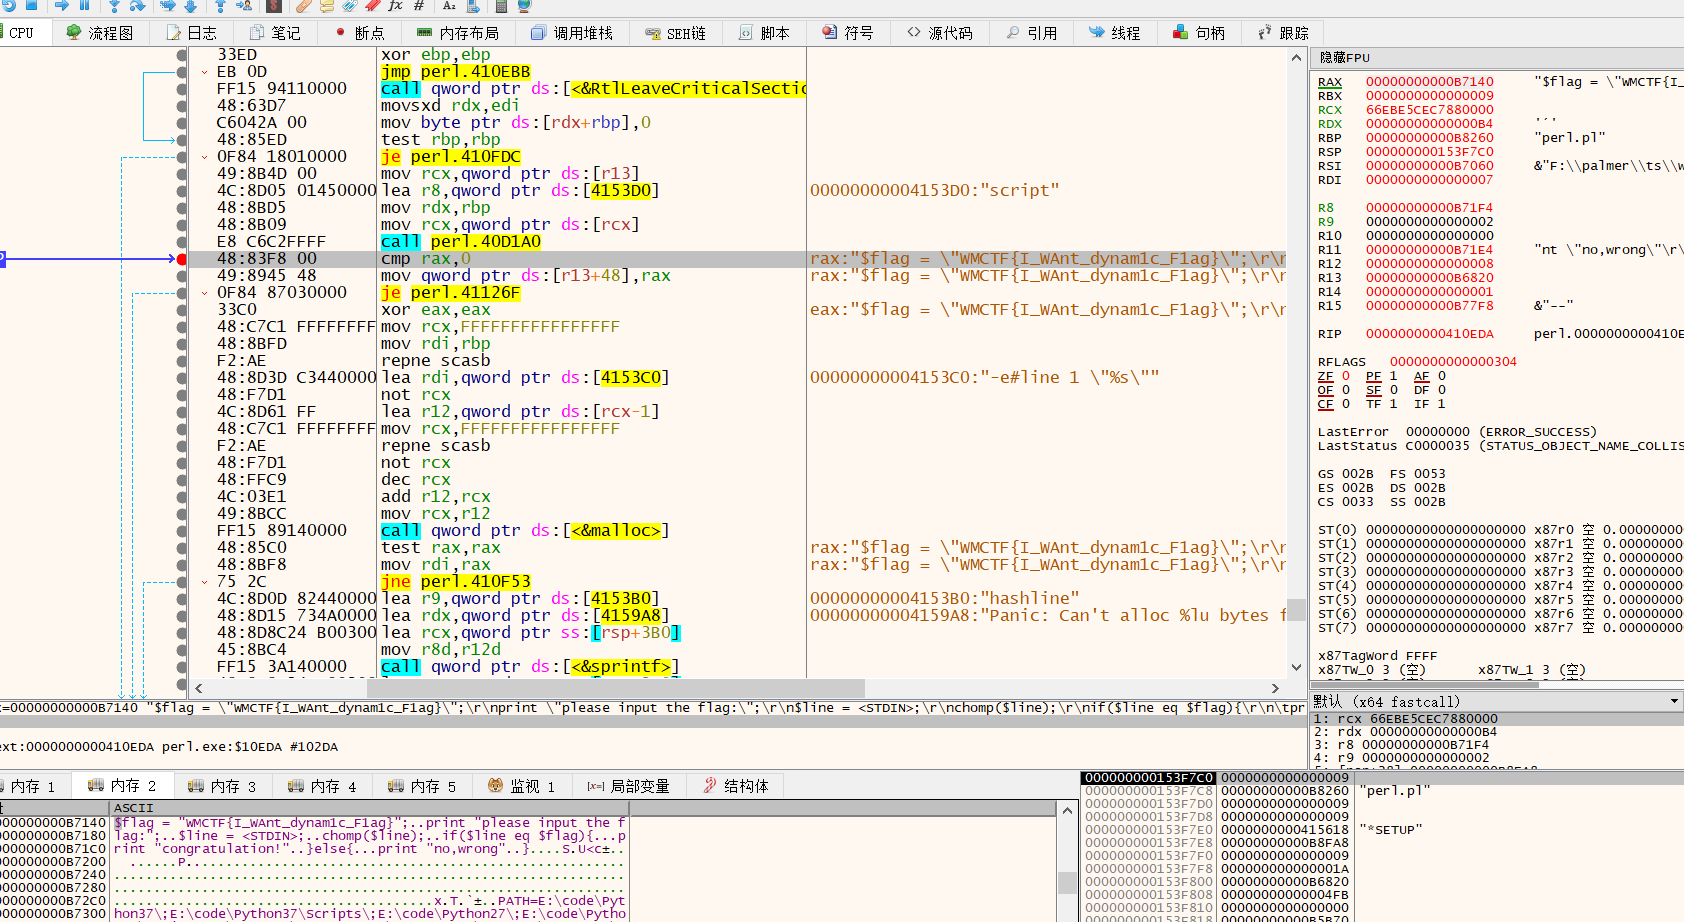Image resolution: width=1684 pixels, height=922 pixels.
Task: Collapse the branch arrow beside je perl.410FDC
Action: [x=206, y=156]
